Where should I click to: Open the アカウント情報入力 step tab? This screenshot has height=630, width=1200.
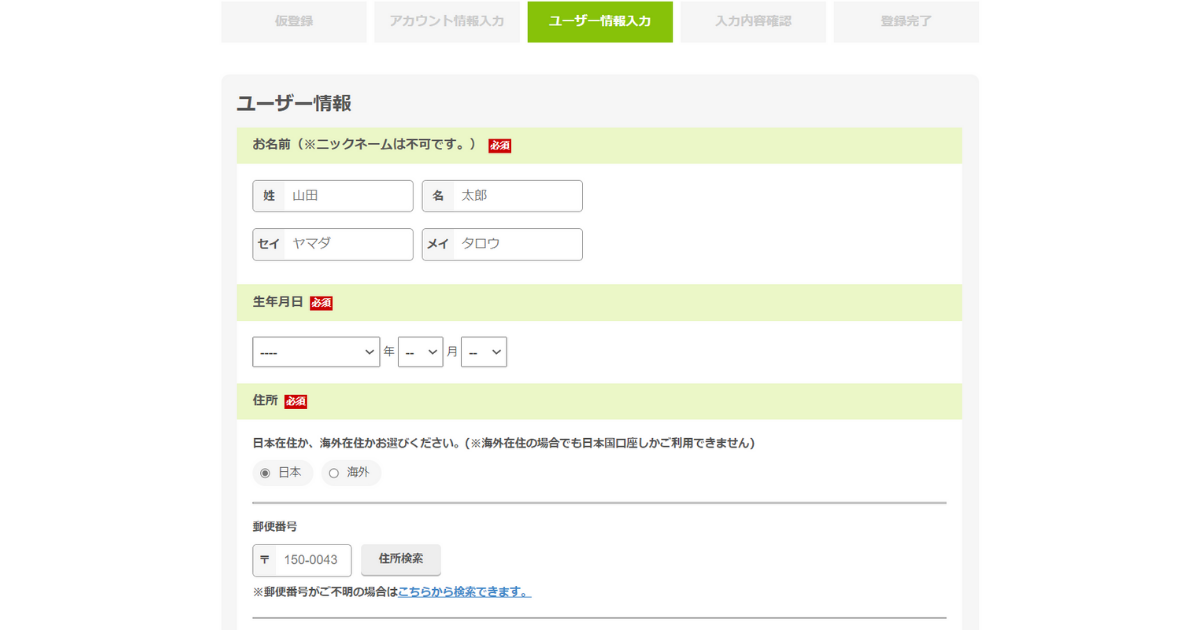tap(447, 21)
